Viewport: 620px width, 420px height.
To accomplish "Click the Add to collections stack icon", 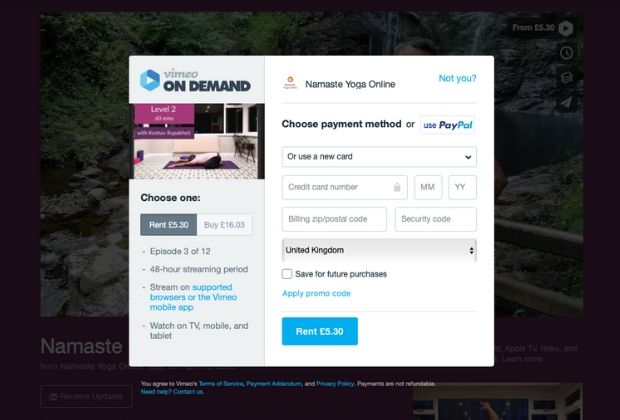I will click(566, 77).
